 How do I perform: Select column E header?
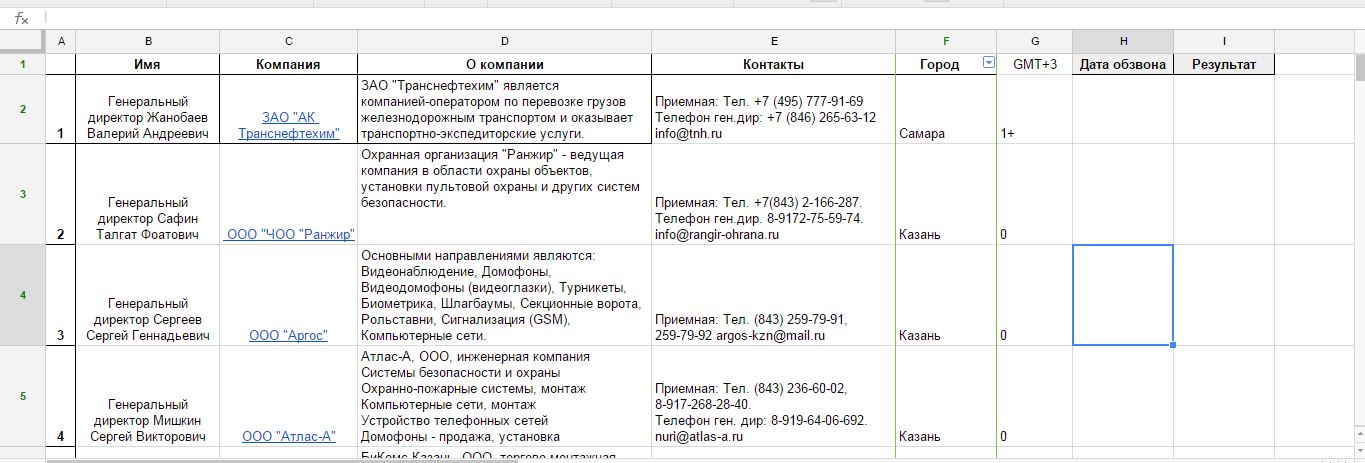tap(773, 41)
